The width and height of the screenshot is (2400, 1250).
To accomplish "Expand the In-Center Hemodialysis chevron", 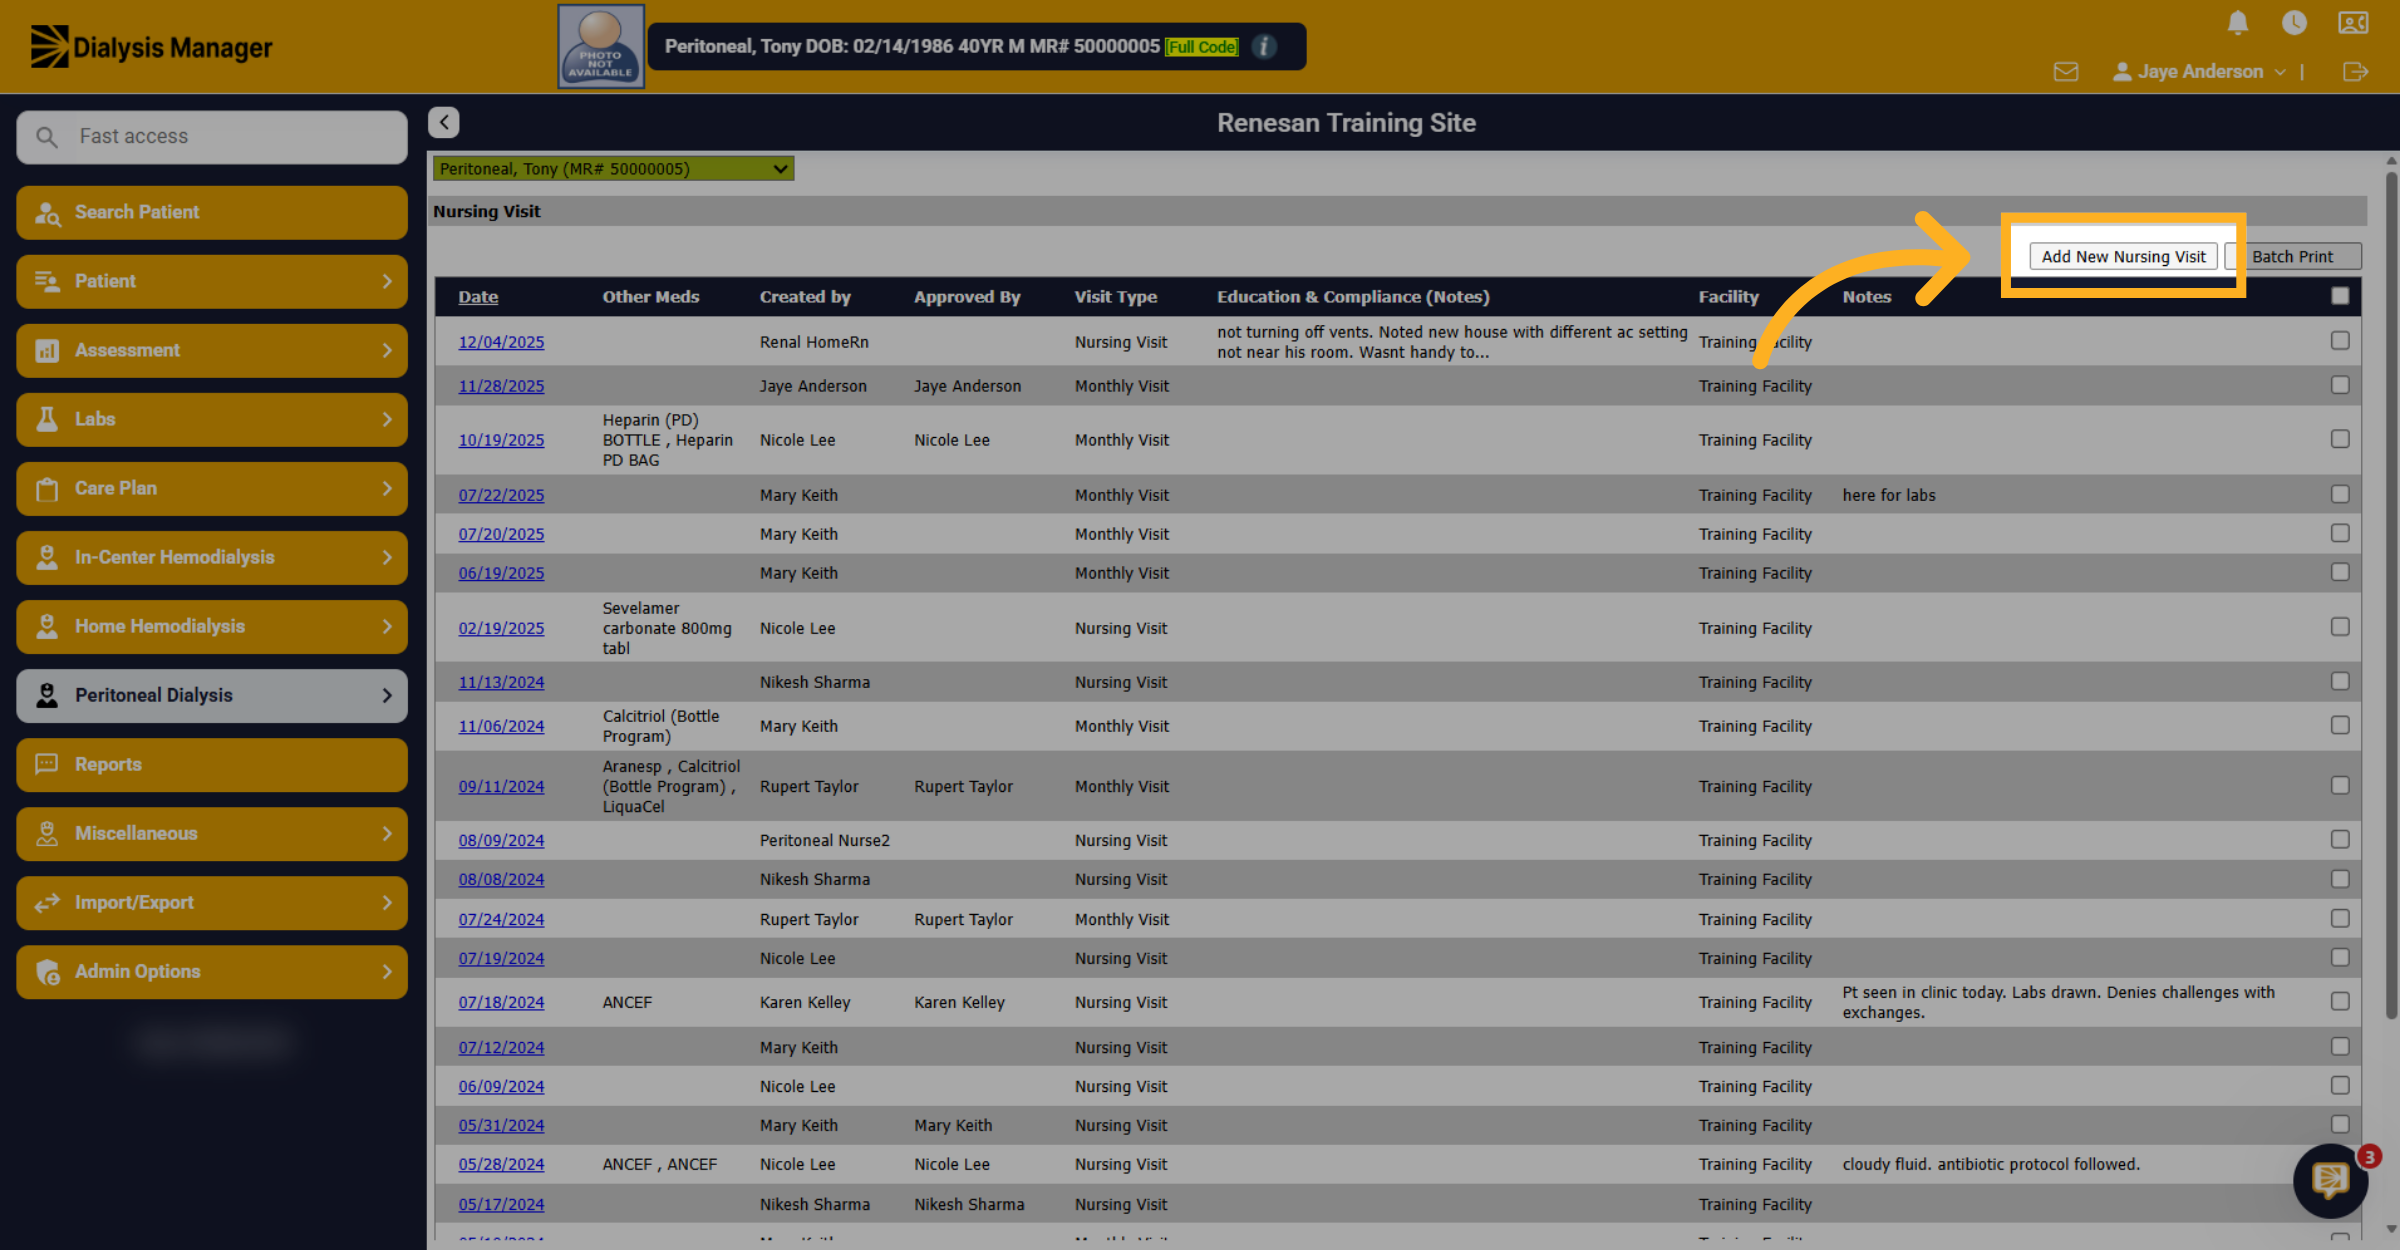I will coord(387,557).
